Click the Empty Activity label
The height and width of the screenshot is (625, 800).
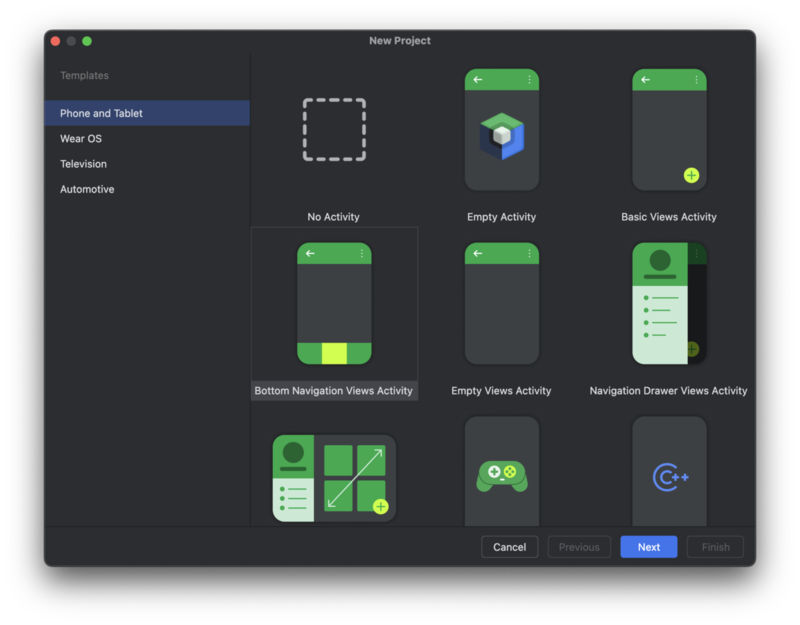click(x=502, y=217)
